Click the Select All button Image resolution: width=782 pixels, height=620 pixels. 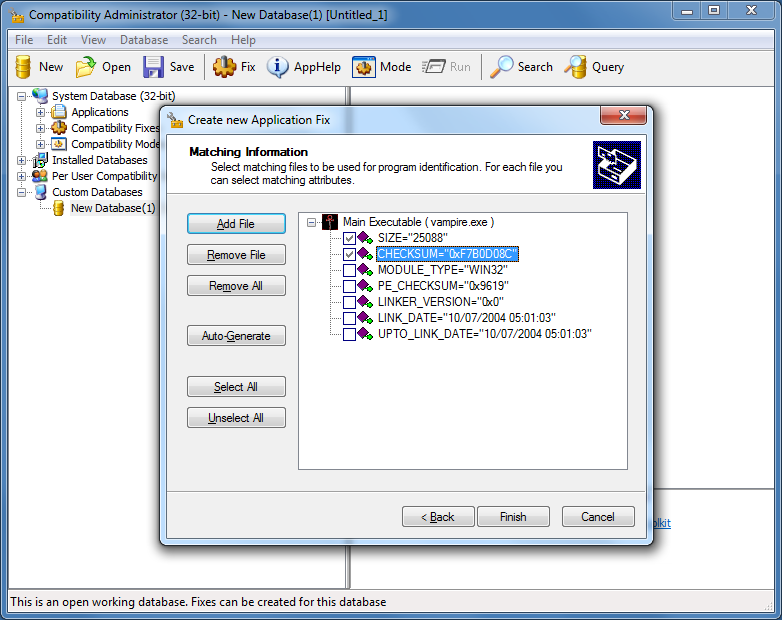click(x=236, y=387)
